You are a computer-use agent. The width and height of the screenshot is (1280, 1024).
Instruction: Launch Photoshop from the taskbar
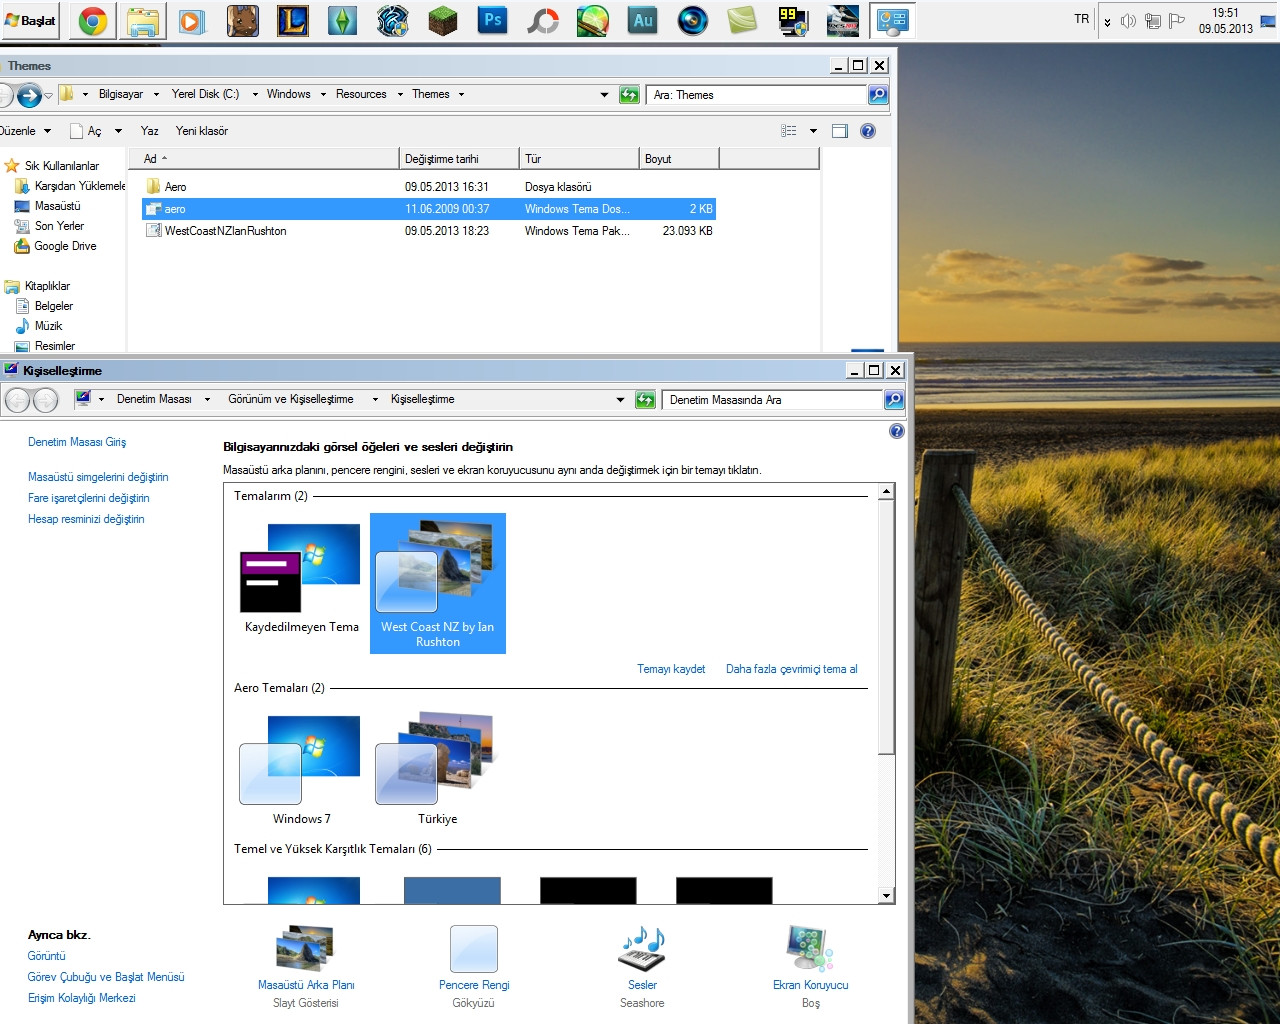pos(493,20)
